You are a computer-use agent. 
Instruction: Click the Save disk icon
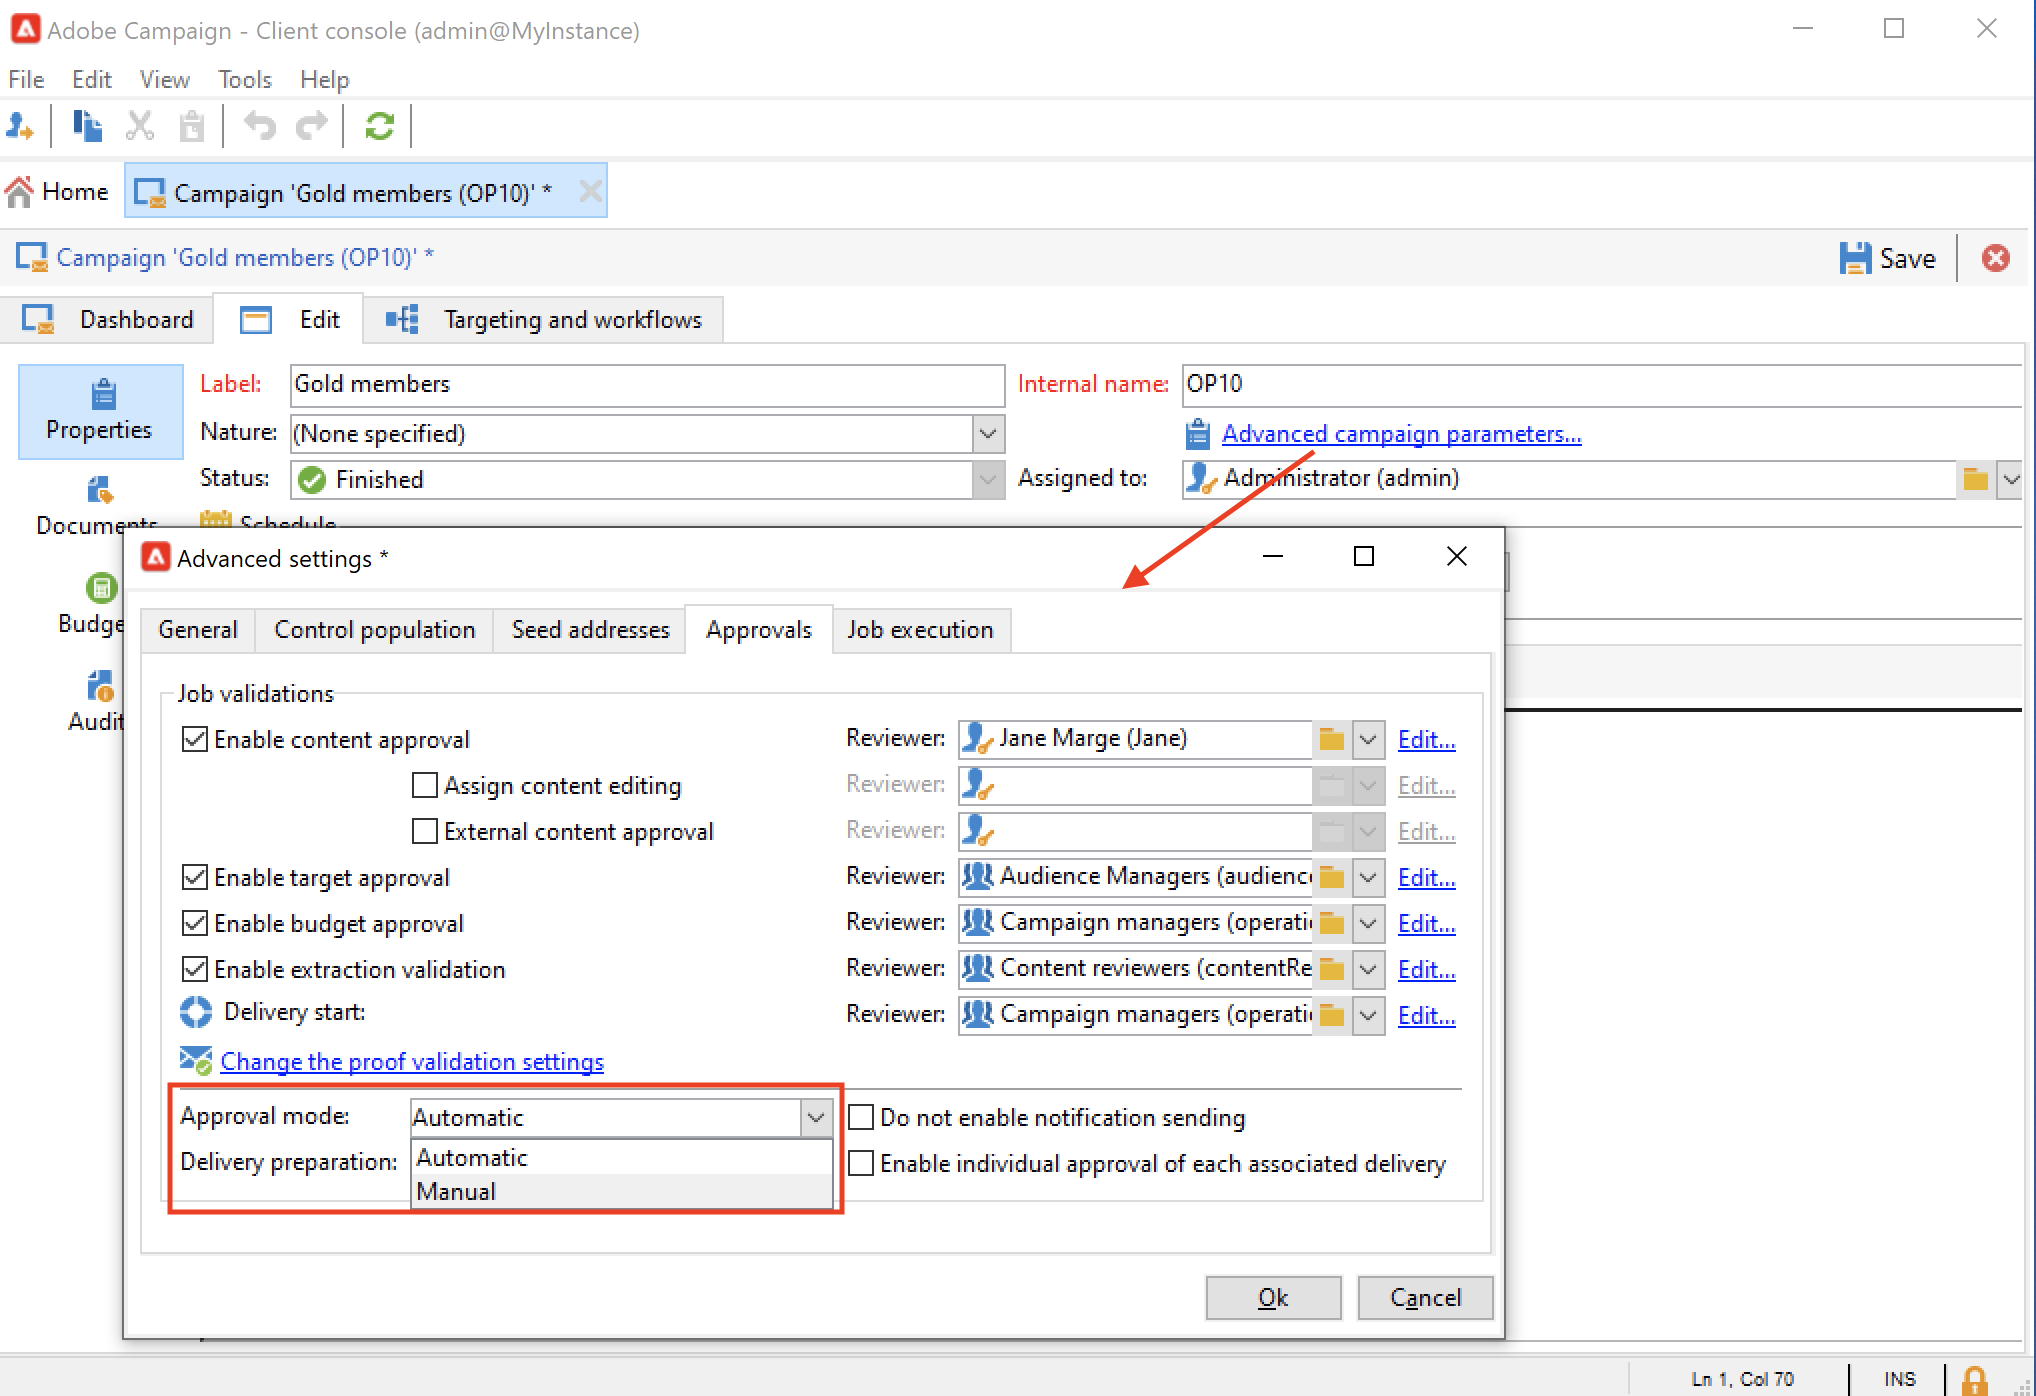pos(1855,258)
